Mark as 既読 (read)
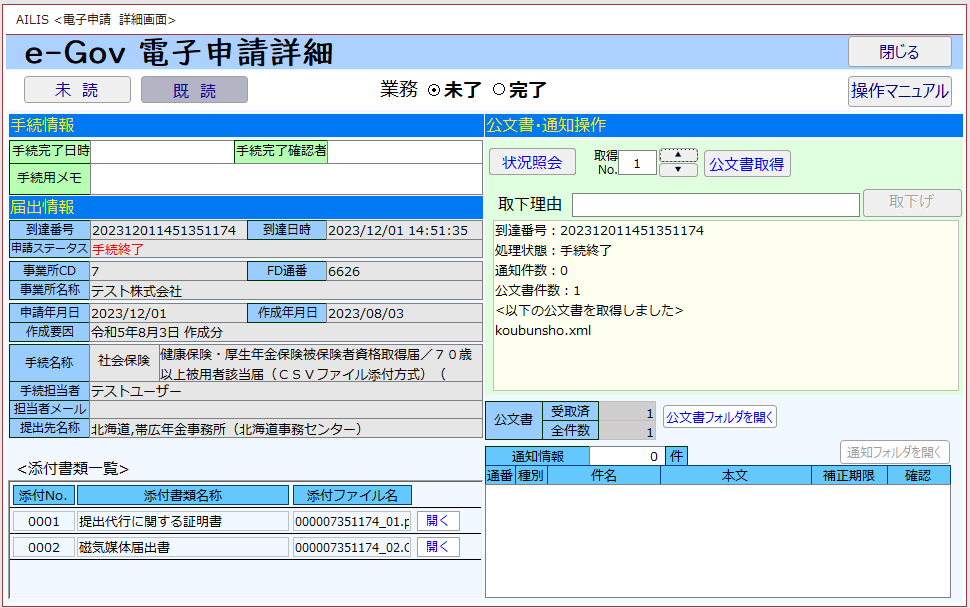970x608 pixels. click(x=194, y=90)
